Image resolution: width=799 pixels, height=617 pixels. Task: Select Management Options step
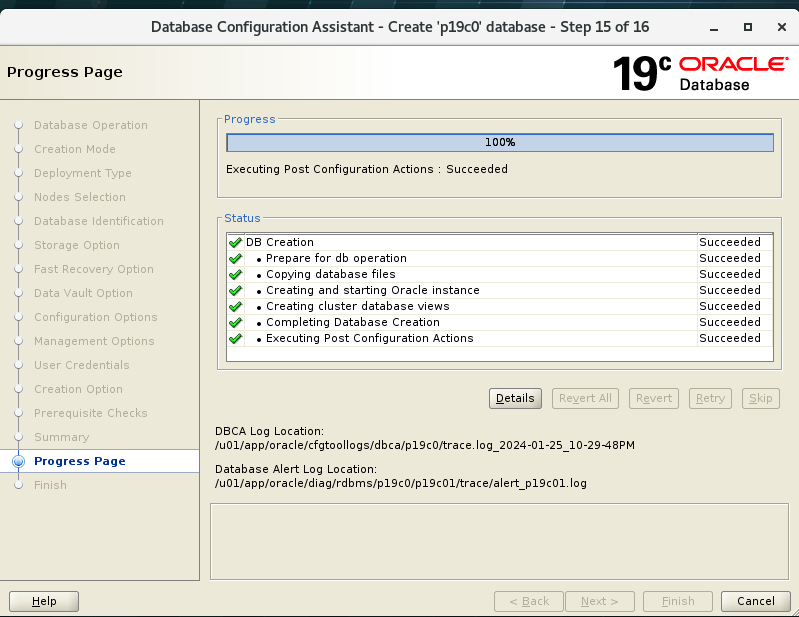point(94,341)
